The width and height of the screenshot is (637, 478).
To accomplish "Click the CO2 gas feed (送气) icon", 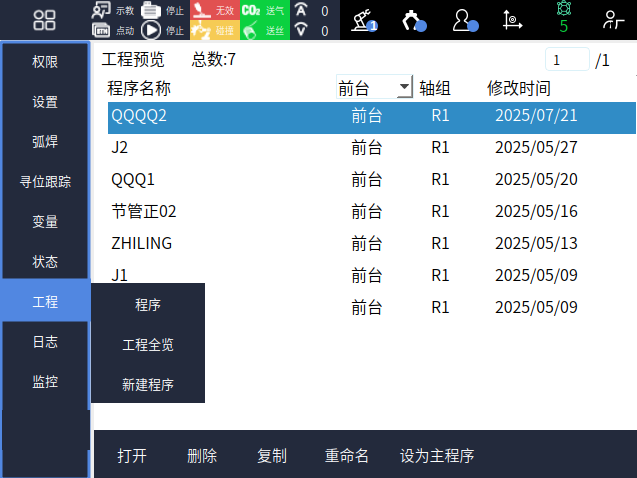I will [x=251, y=11].
